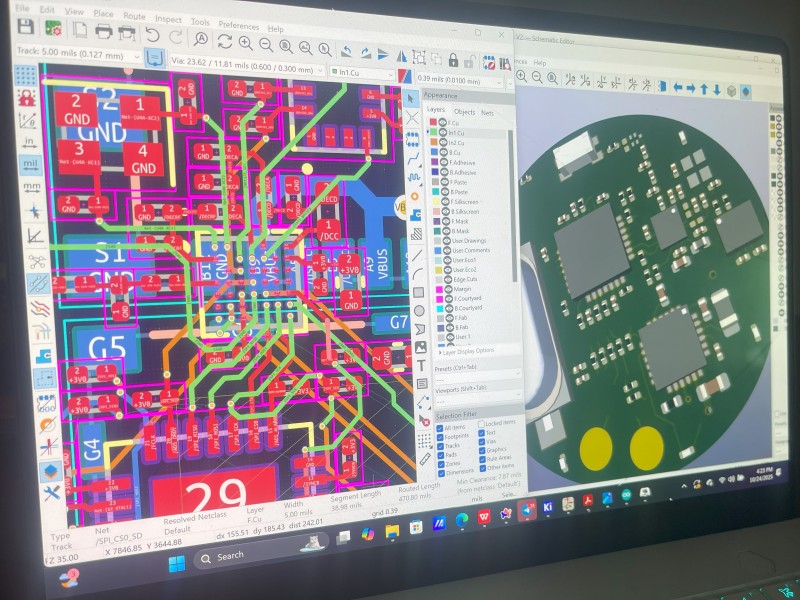Click Margin layer magenta color swatch
This screenshot has height=600, width=800.
[439, 289]
